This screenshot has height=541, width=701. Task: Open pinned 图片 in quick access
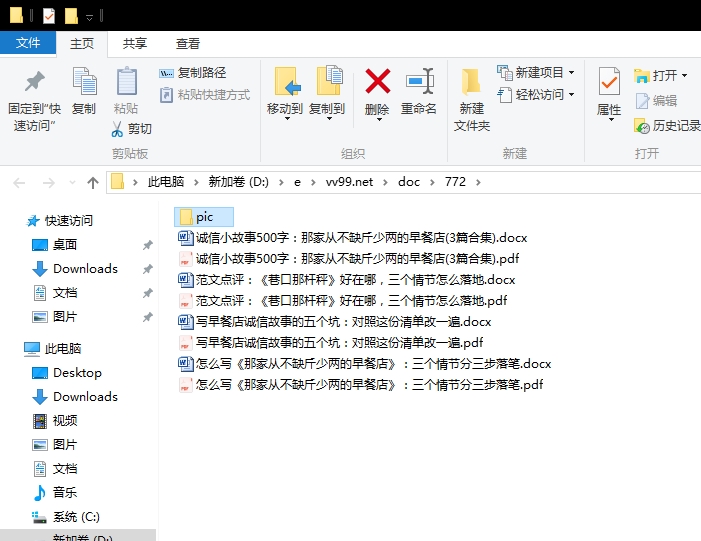pos(55,317)
